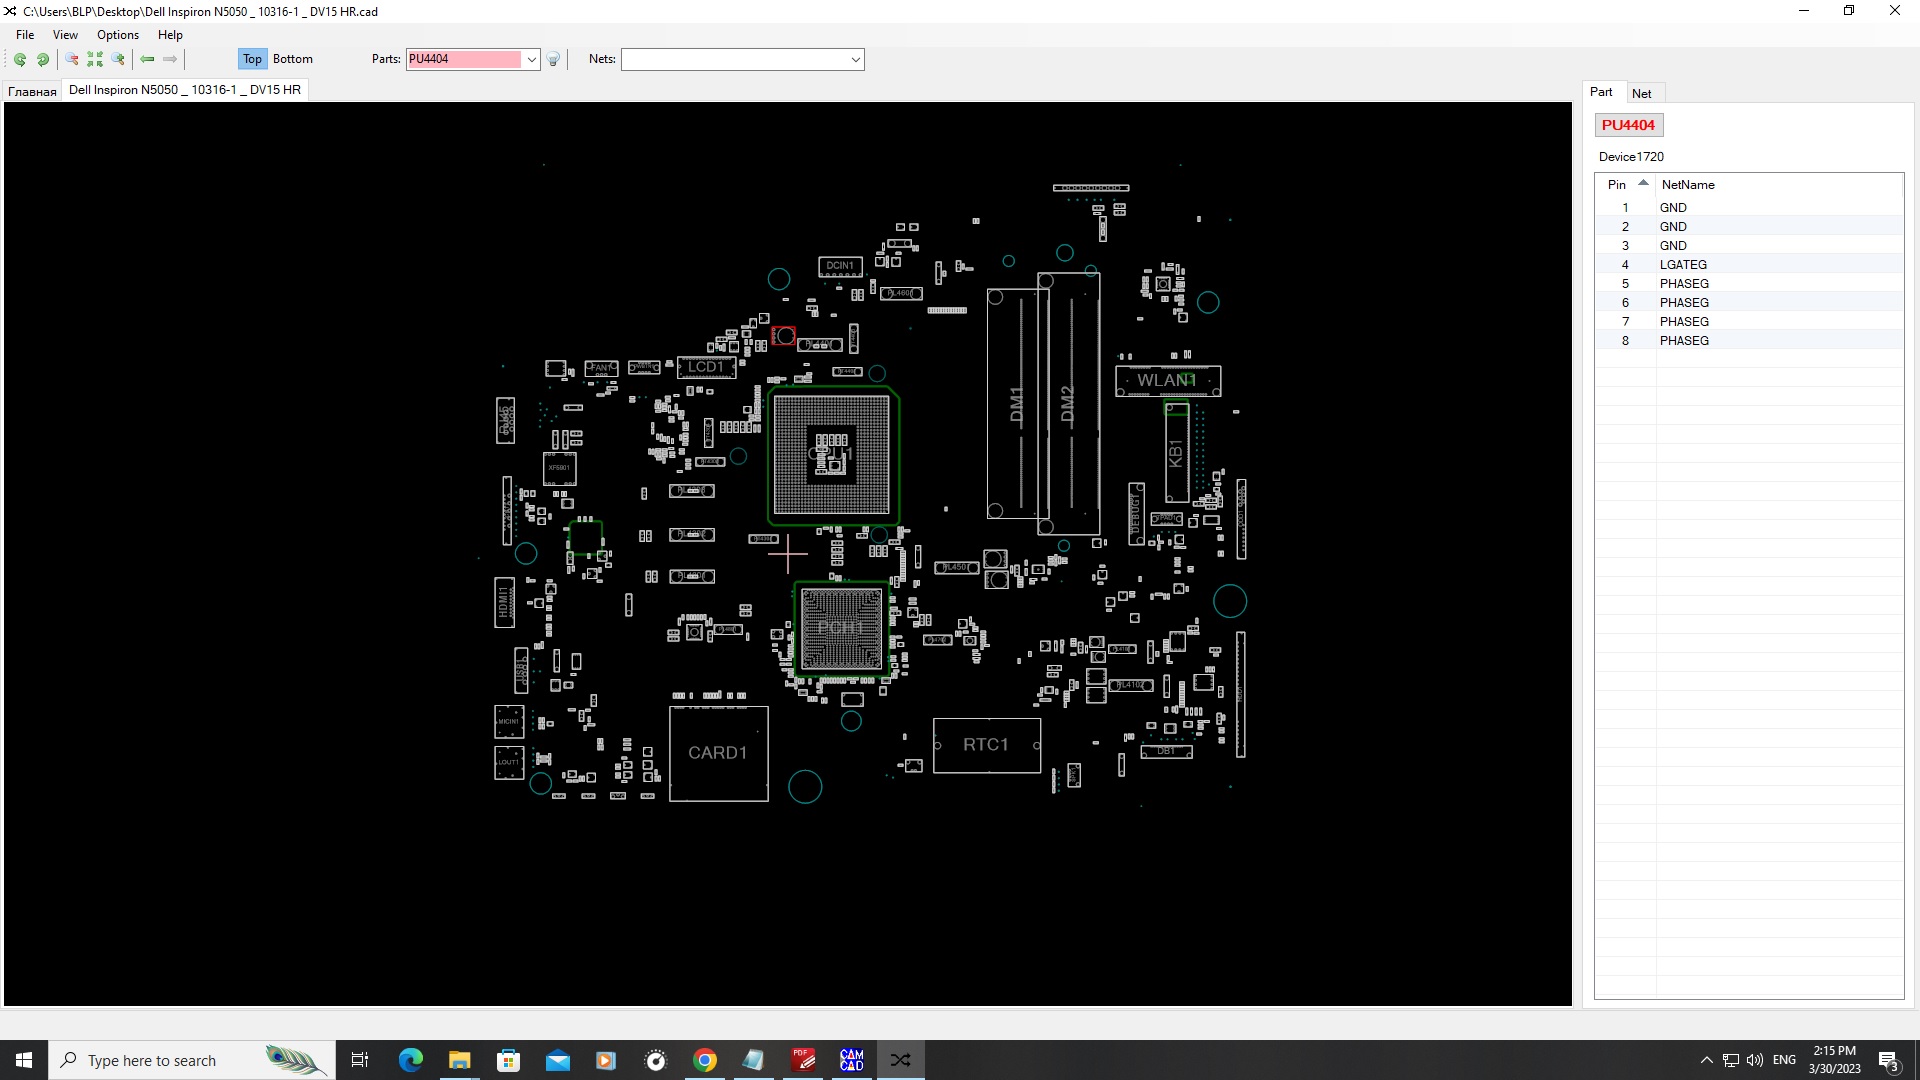The image size is (1920, 1080).
Task: Open the PDF editor taskbar icon
Action: click(x=803, y=1060)
